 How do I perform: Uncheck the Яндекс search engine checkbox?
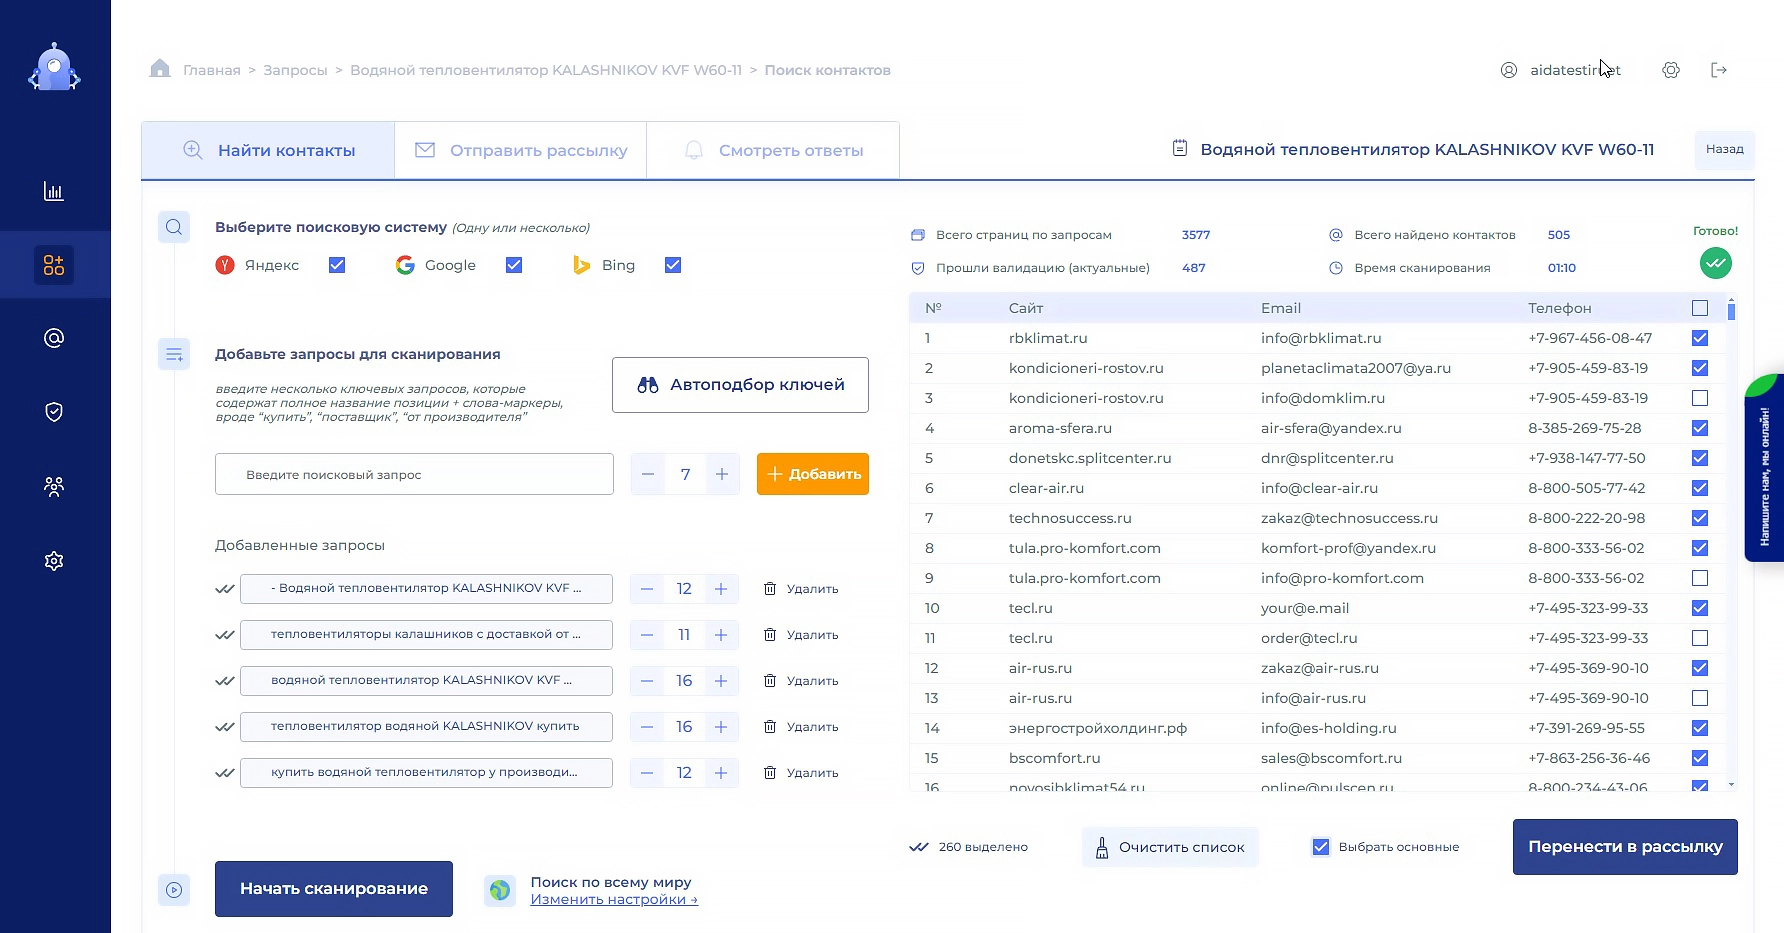(x=337, y=265)
